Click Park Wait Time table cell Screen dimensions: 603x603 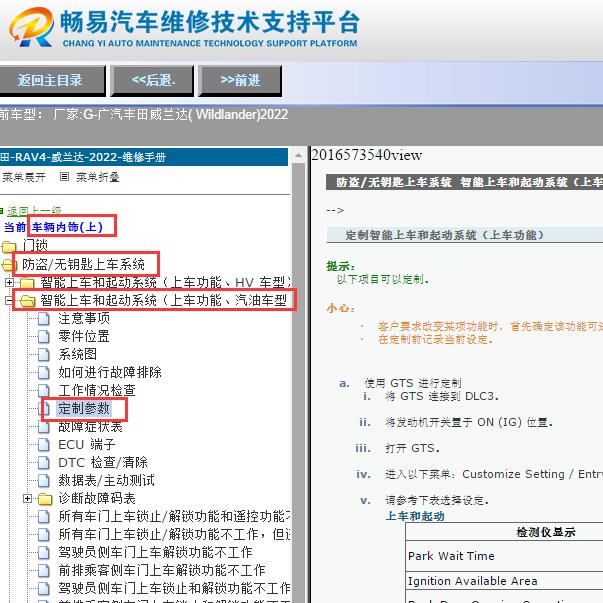tap(504, 556)
